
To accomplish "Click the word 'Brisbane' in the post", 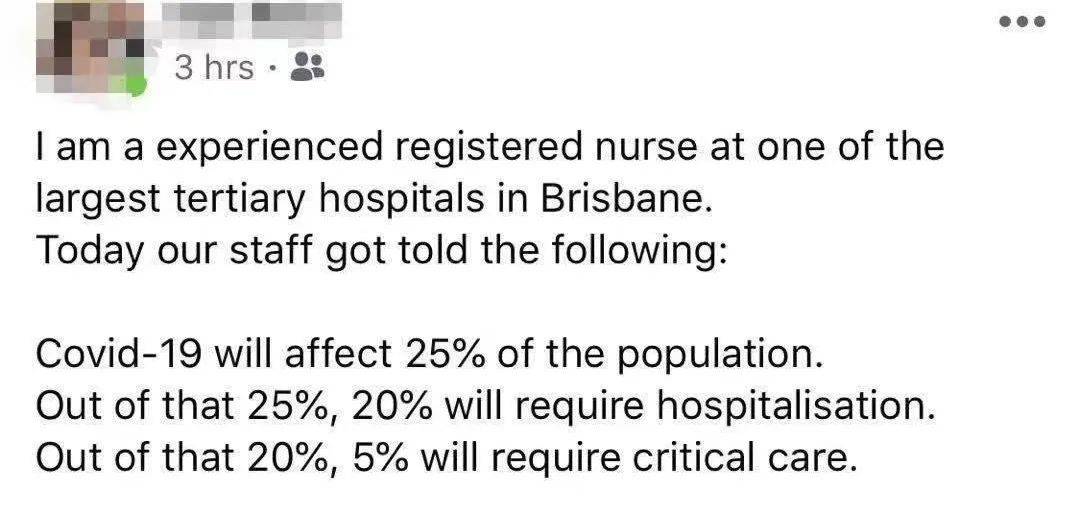I will [621, 197].
